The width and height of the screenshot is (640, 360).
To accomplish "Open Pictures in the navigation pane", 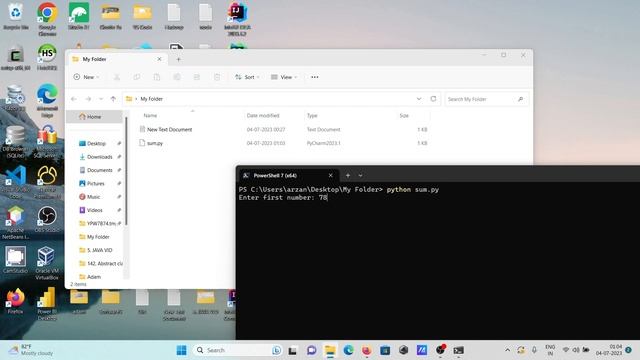I will pyautogui.click(x=96, y=184).
